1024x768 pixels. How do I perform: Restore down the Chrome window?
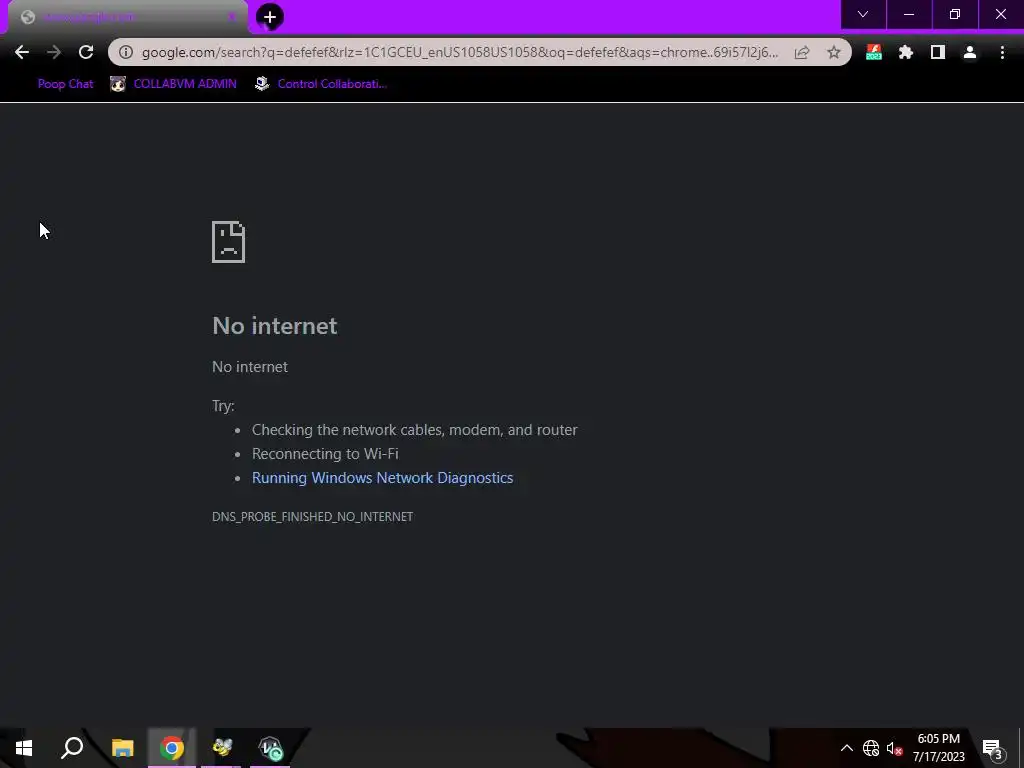point(955,14)
